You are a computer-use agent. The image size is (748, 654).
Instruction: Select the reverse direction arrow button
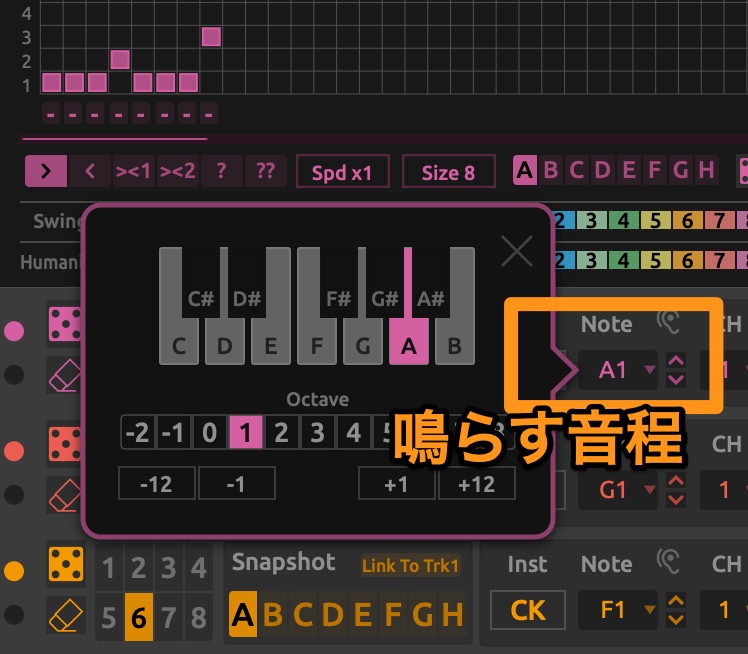point(90,171)
